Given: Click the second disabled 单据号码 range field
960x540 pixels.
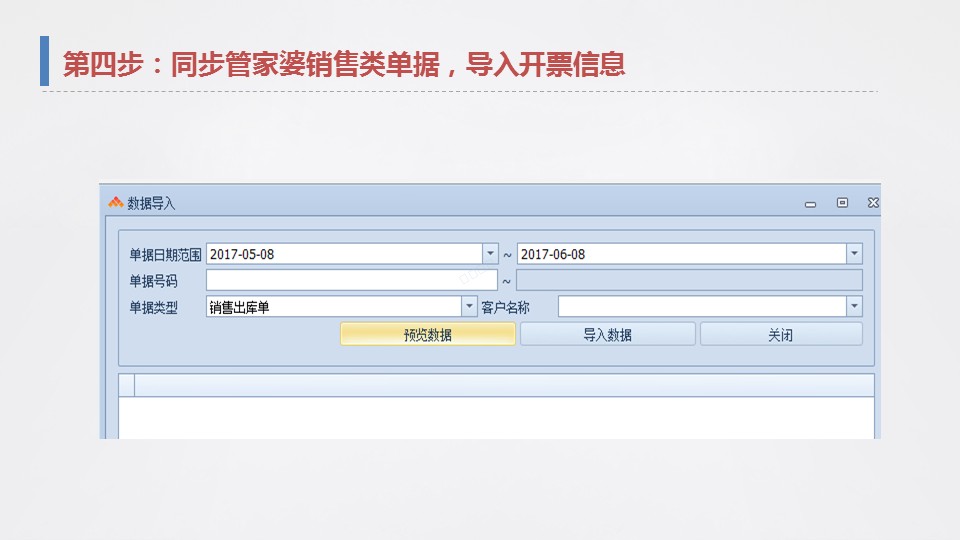Looking at the screenshot, I should [689, 280].
